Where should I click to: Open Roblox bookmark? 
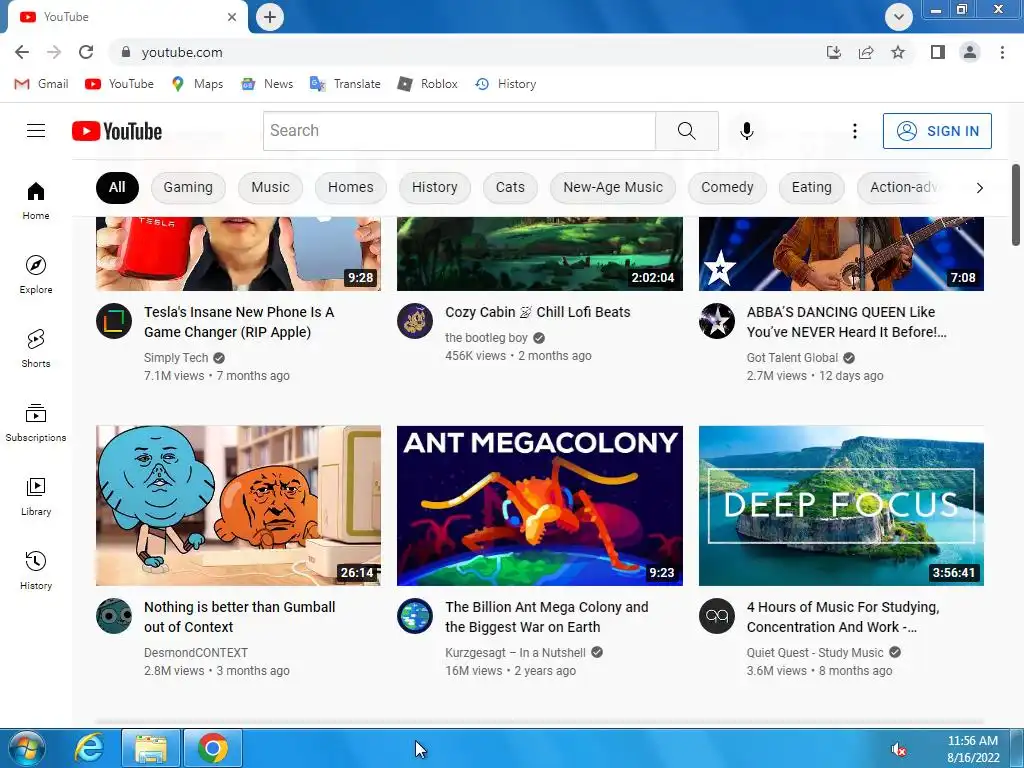point(428,84)
